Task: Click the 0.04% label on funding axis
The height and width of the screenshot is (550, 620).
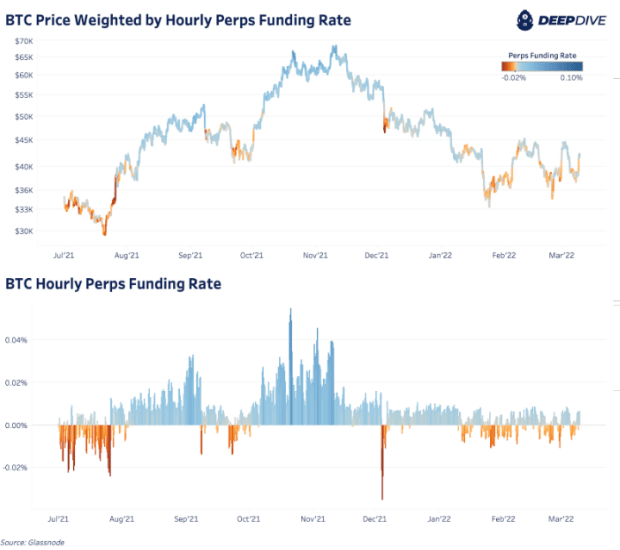Action: 16,340
